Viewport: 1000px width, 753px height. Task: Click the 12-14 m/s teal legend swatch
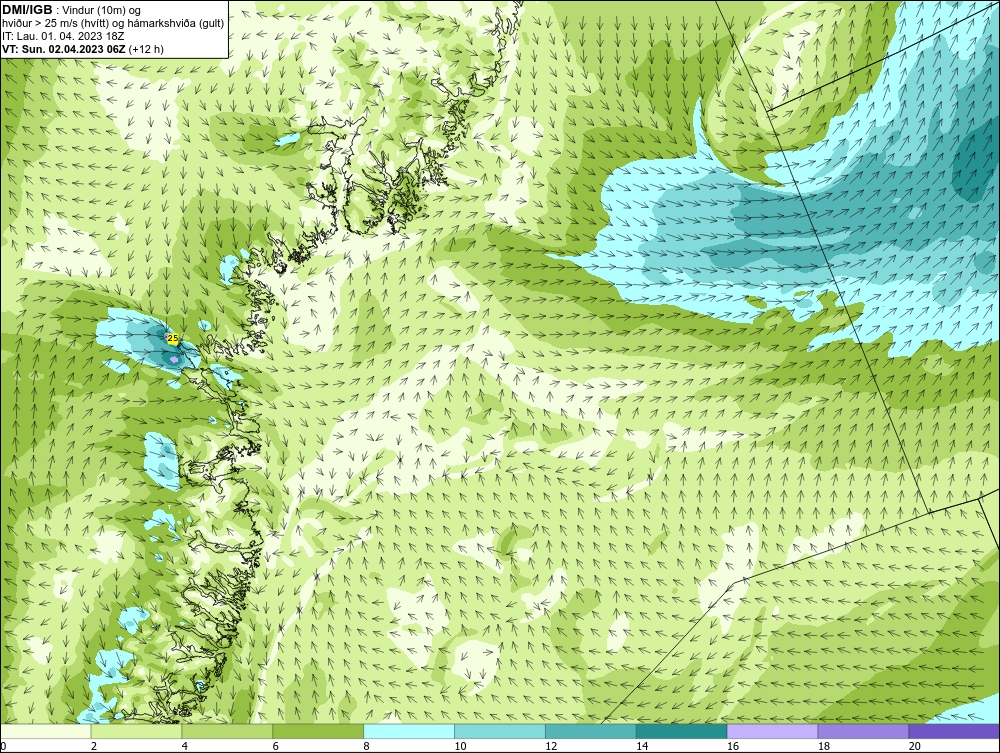click(591, 731)
